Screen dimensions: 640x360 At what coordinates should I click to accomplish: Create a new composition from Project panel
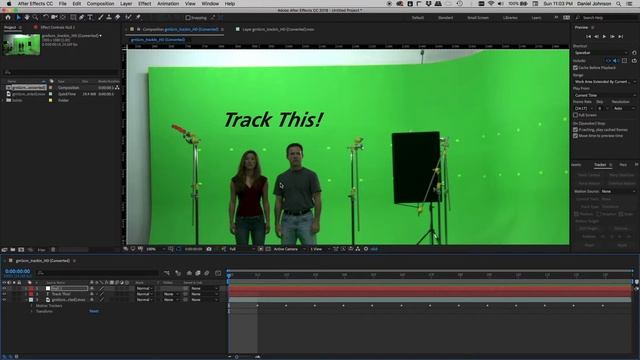21,250
